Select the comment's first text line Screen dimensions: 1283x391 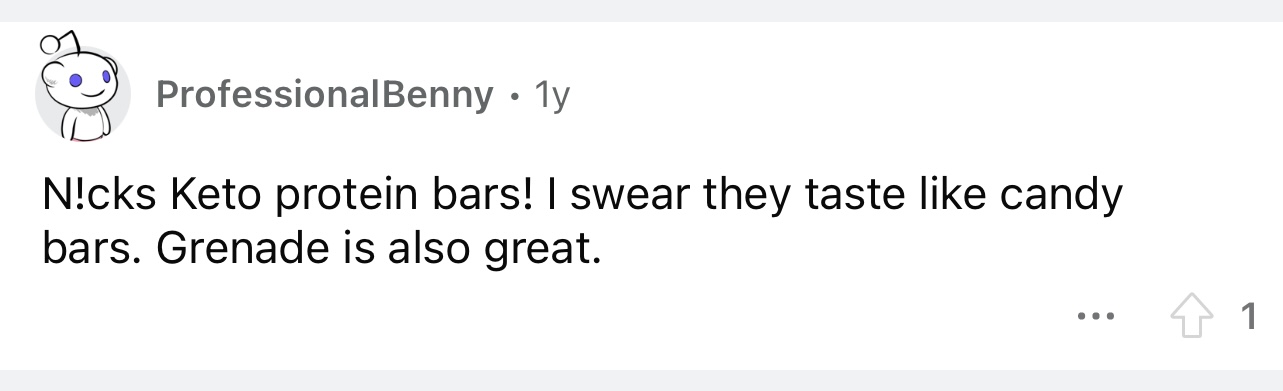coord(582,196)
